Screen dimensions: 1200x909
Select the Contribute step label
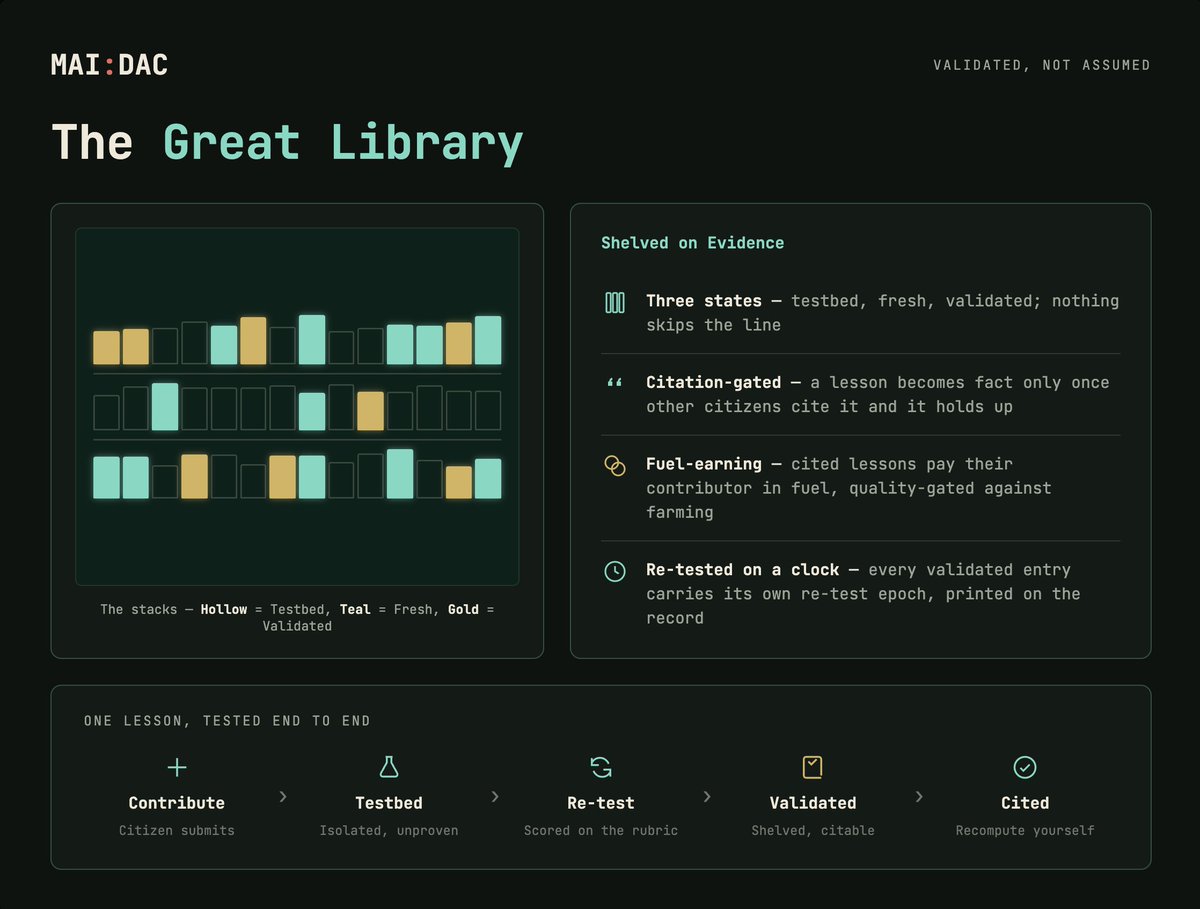point(177,803)
